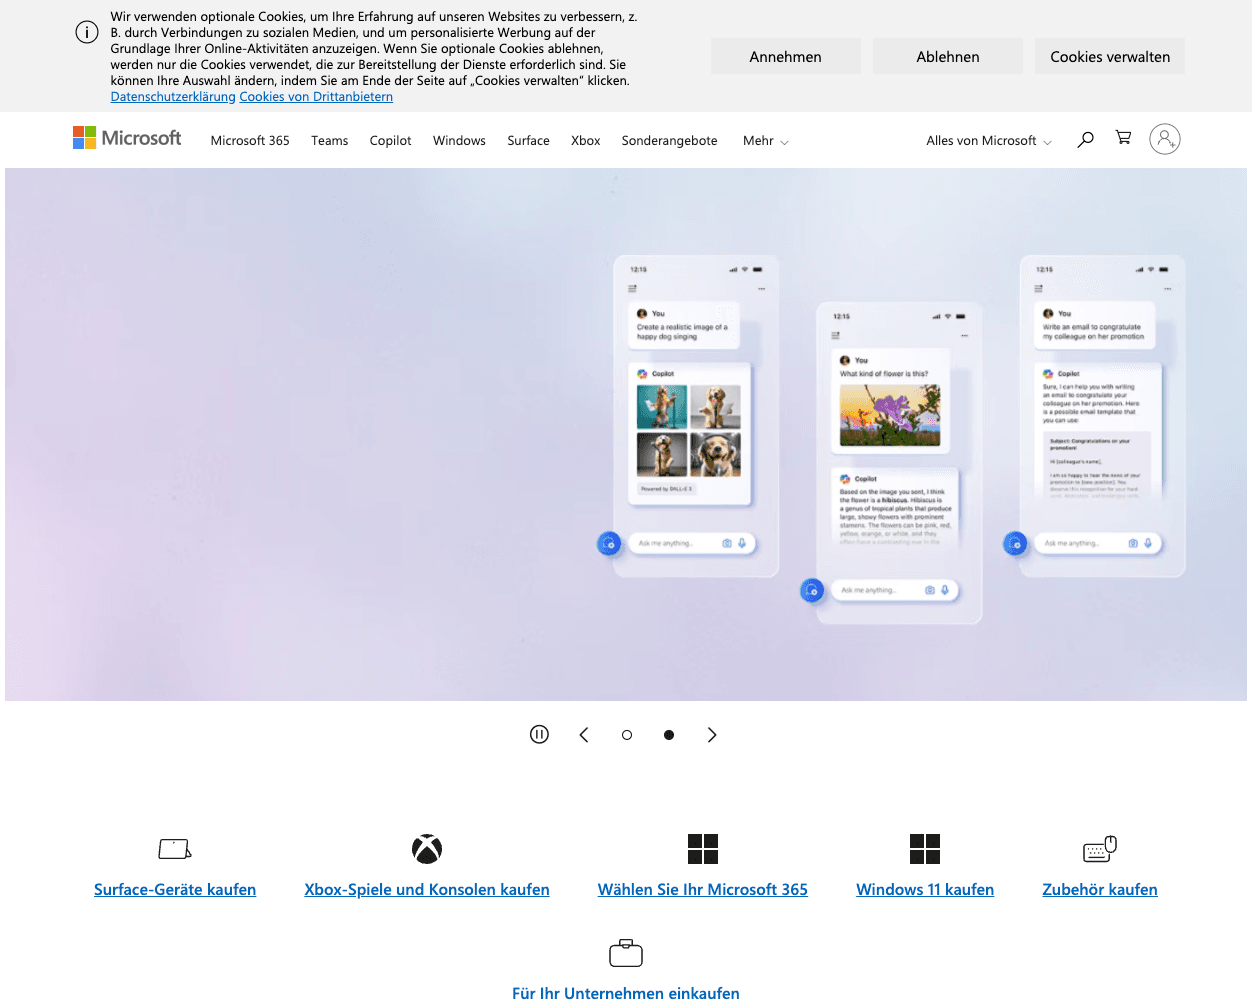1252x1000 pixels.
Task: Open the Sonderangebote nav item
Action: point(670,141)
